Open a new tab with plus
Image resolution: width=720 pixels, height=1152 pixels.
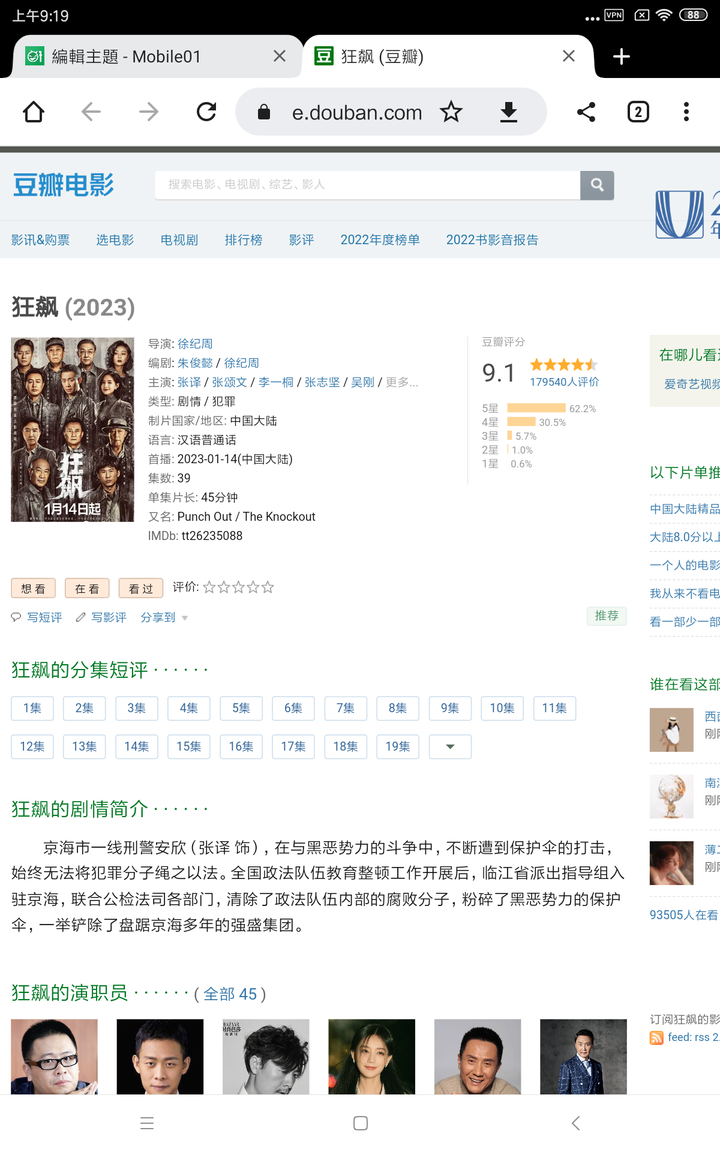(x=622, y=57)
